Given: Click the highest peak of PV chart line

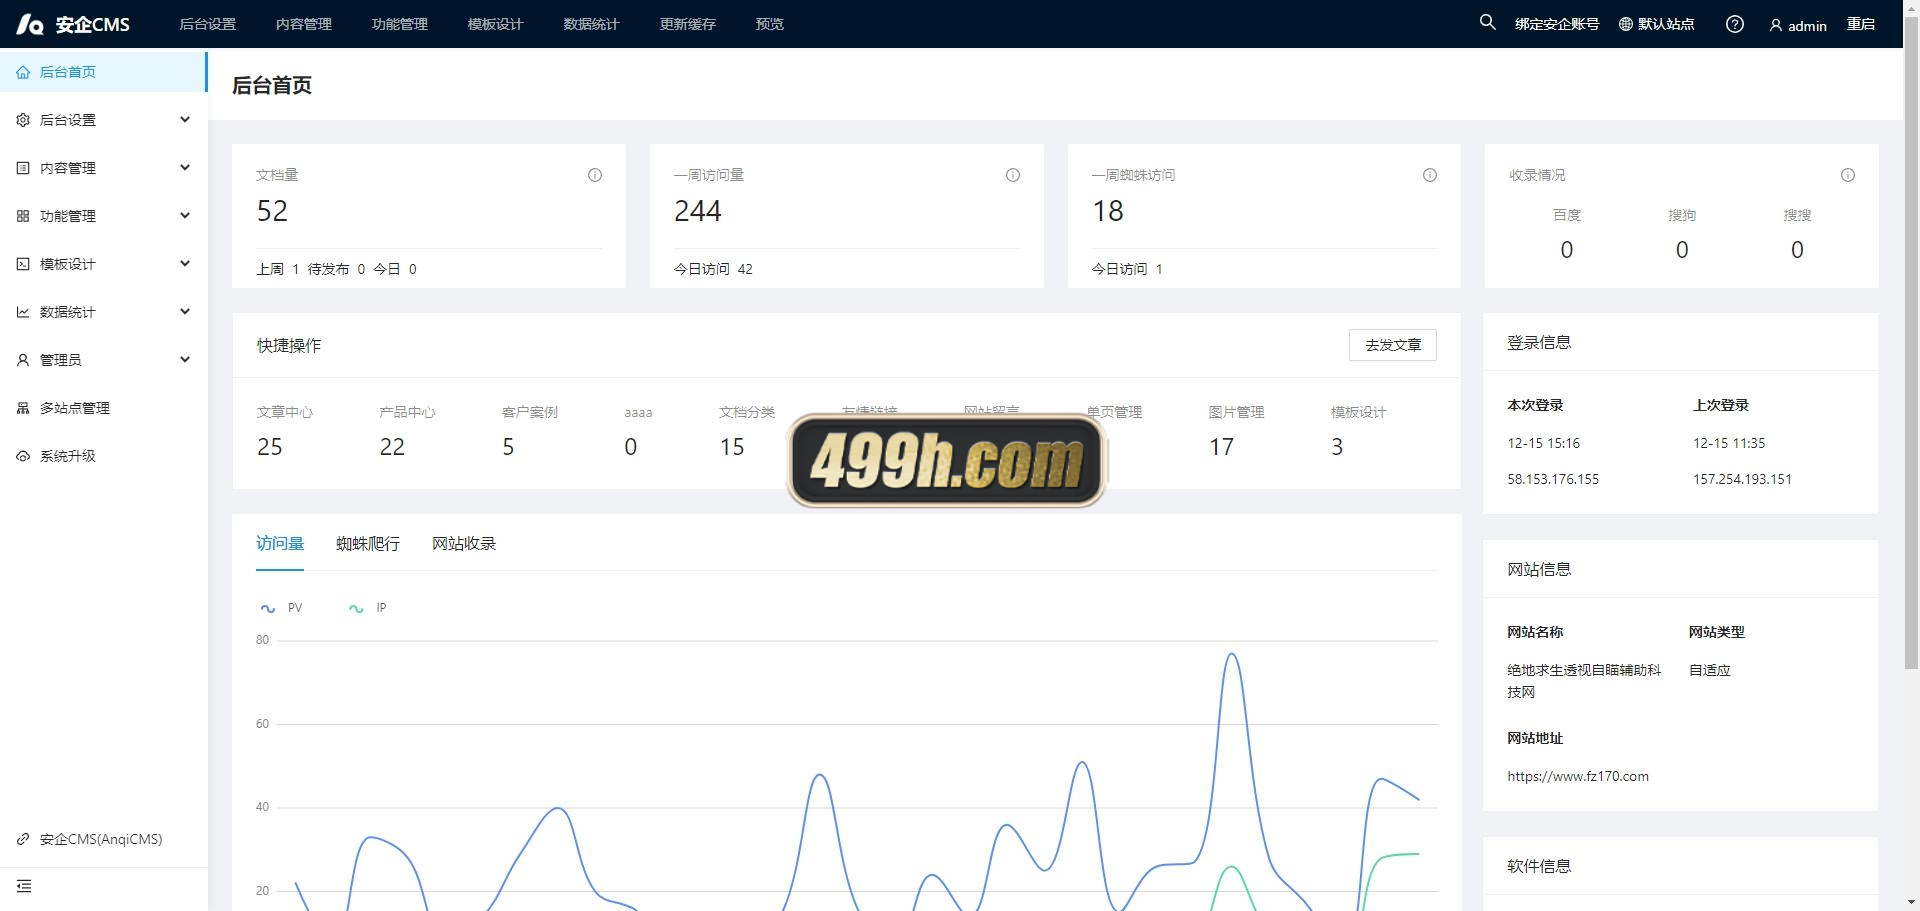Looking at the screenshot, I should click(1232, 654).
